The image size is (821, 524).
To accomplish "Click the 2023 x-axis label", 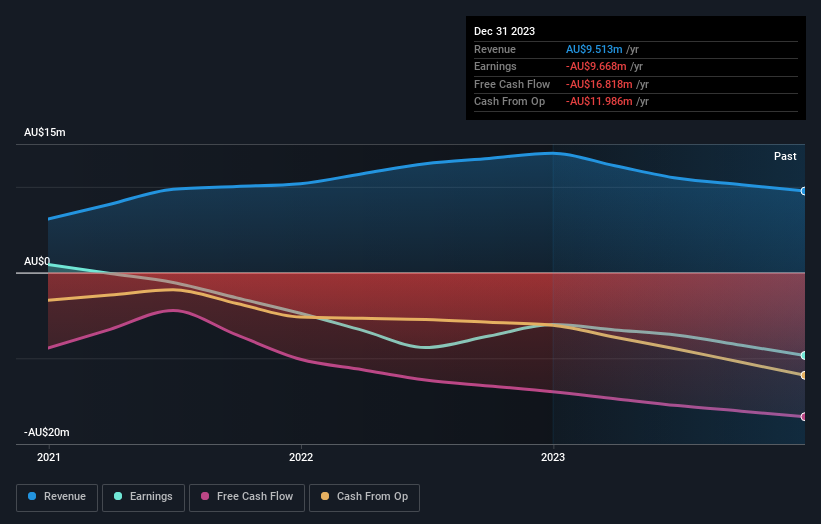I will click(x=553, y=457).
